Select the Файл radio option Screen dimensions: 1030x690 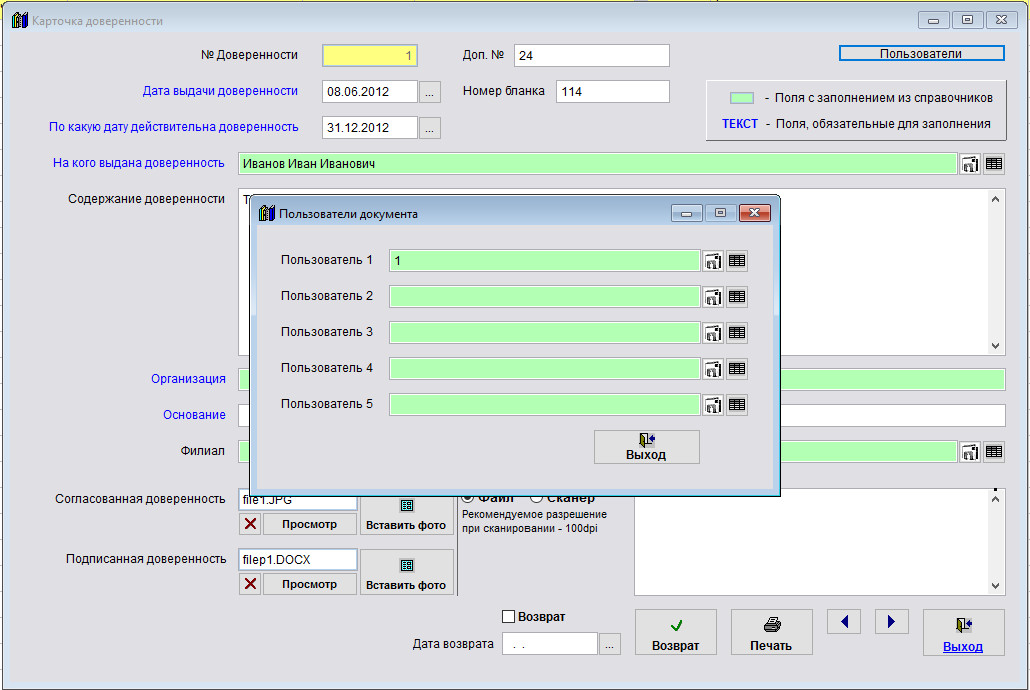pyautogui.click(x=467, y=497)
